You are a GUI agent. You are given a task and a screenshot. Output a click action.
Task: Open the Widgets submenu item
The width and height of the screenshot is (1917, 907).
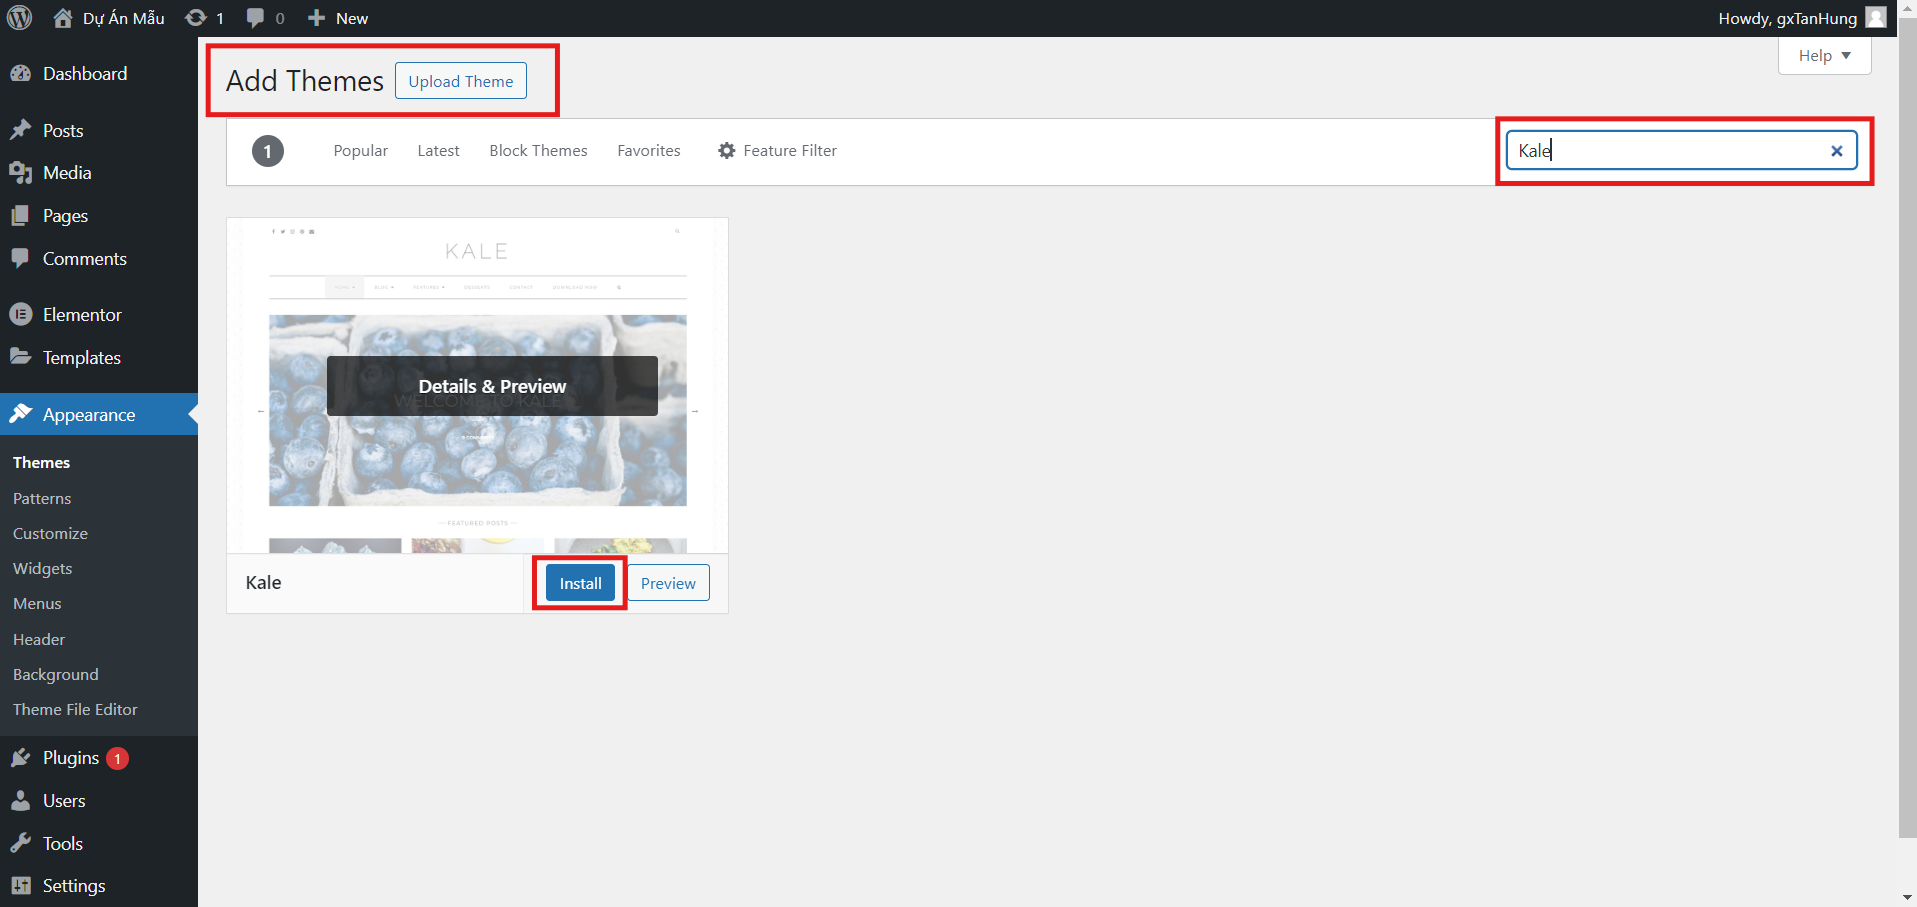(42, 569)
